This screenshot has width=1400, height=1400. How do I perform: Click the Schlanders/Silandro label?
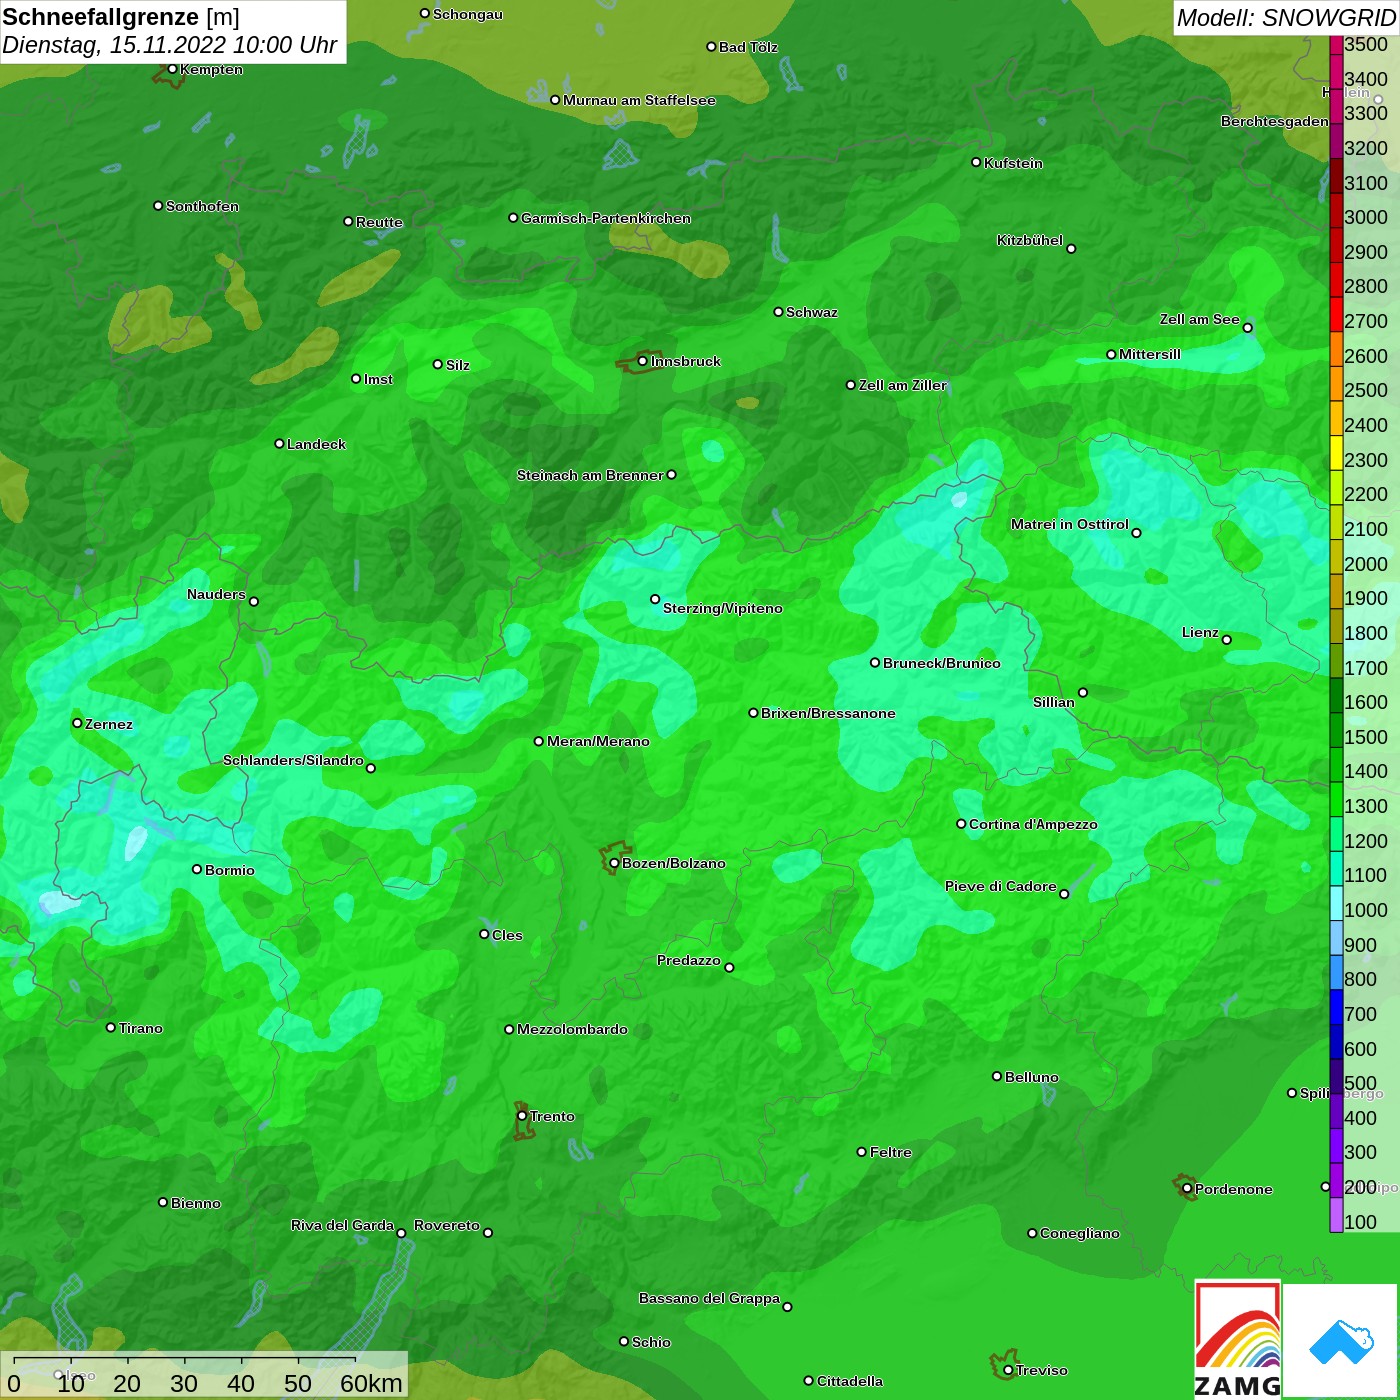(x=293, y=760)
